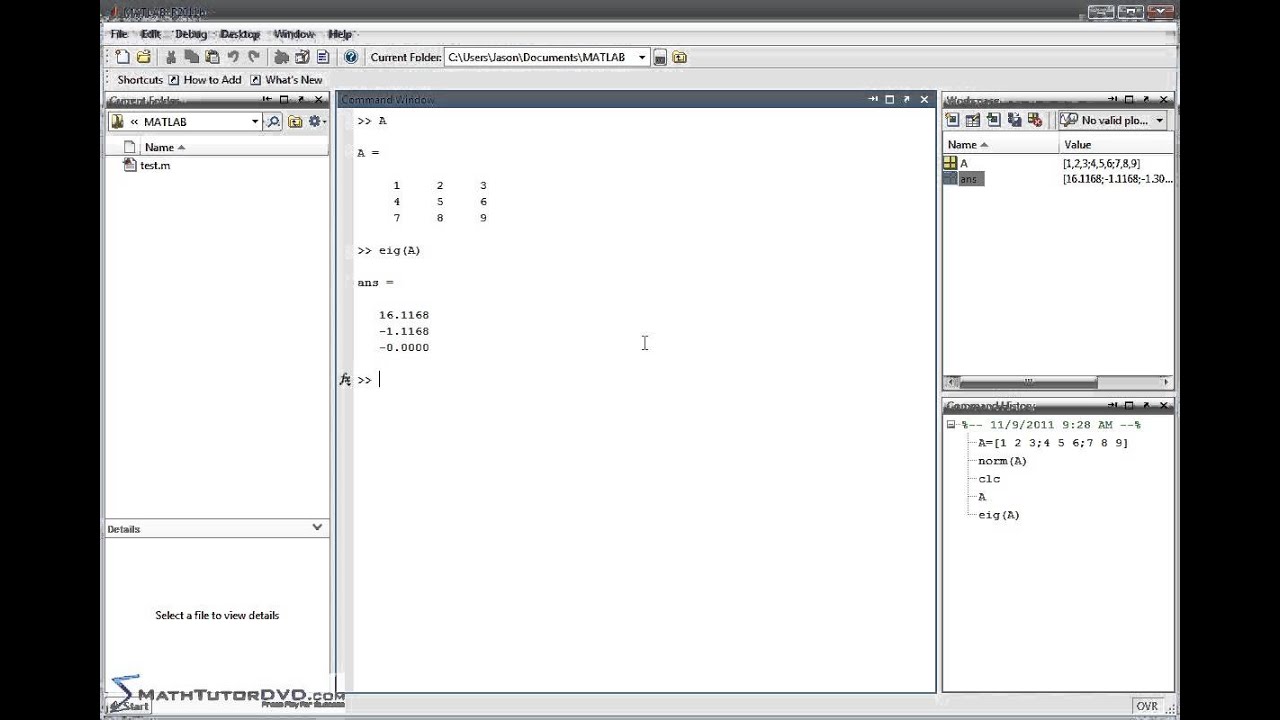Image resolution: width=1280 pixels, height=720 pixels.
Task: Select eig(A) in Command History
Action: 999,515
